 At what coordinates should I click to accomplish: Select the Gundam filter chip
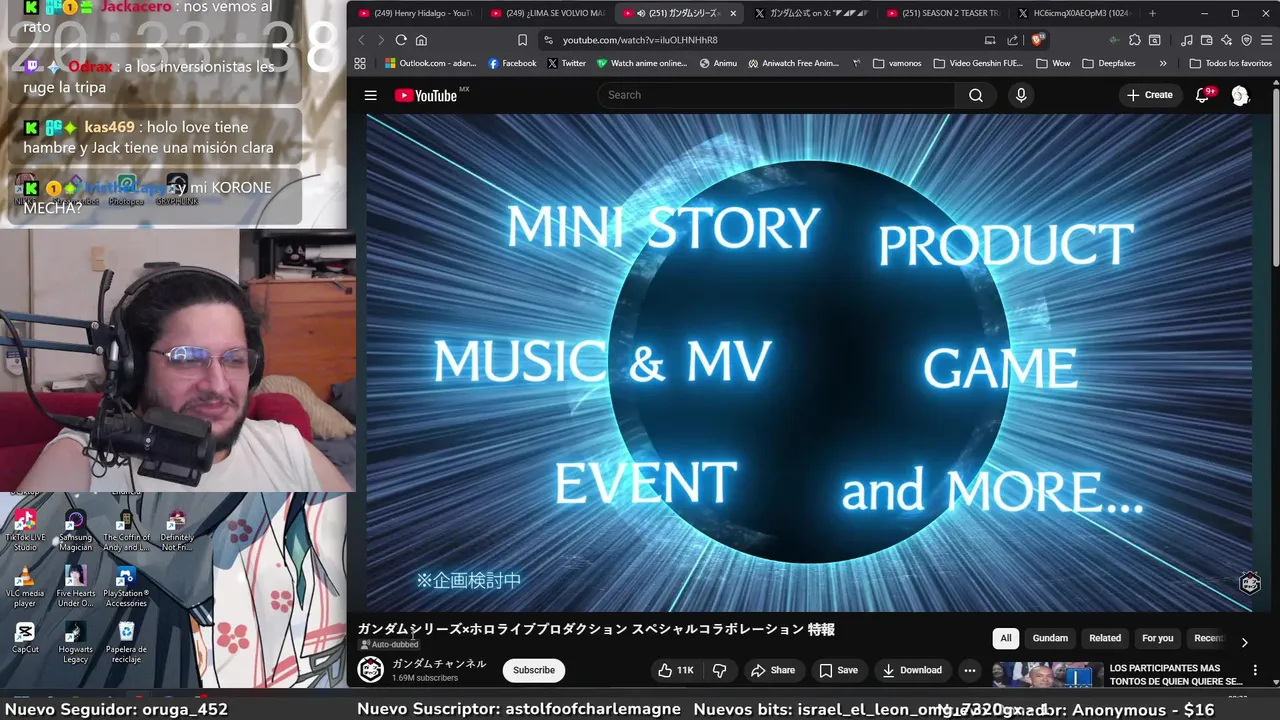(1050, 638)
